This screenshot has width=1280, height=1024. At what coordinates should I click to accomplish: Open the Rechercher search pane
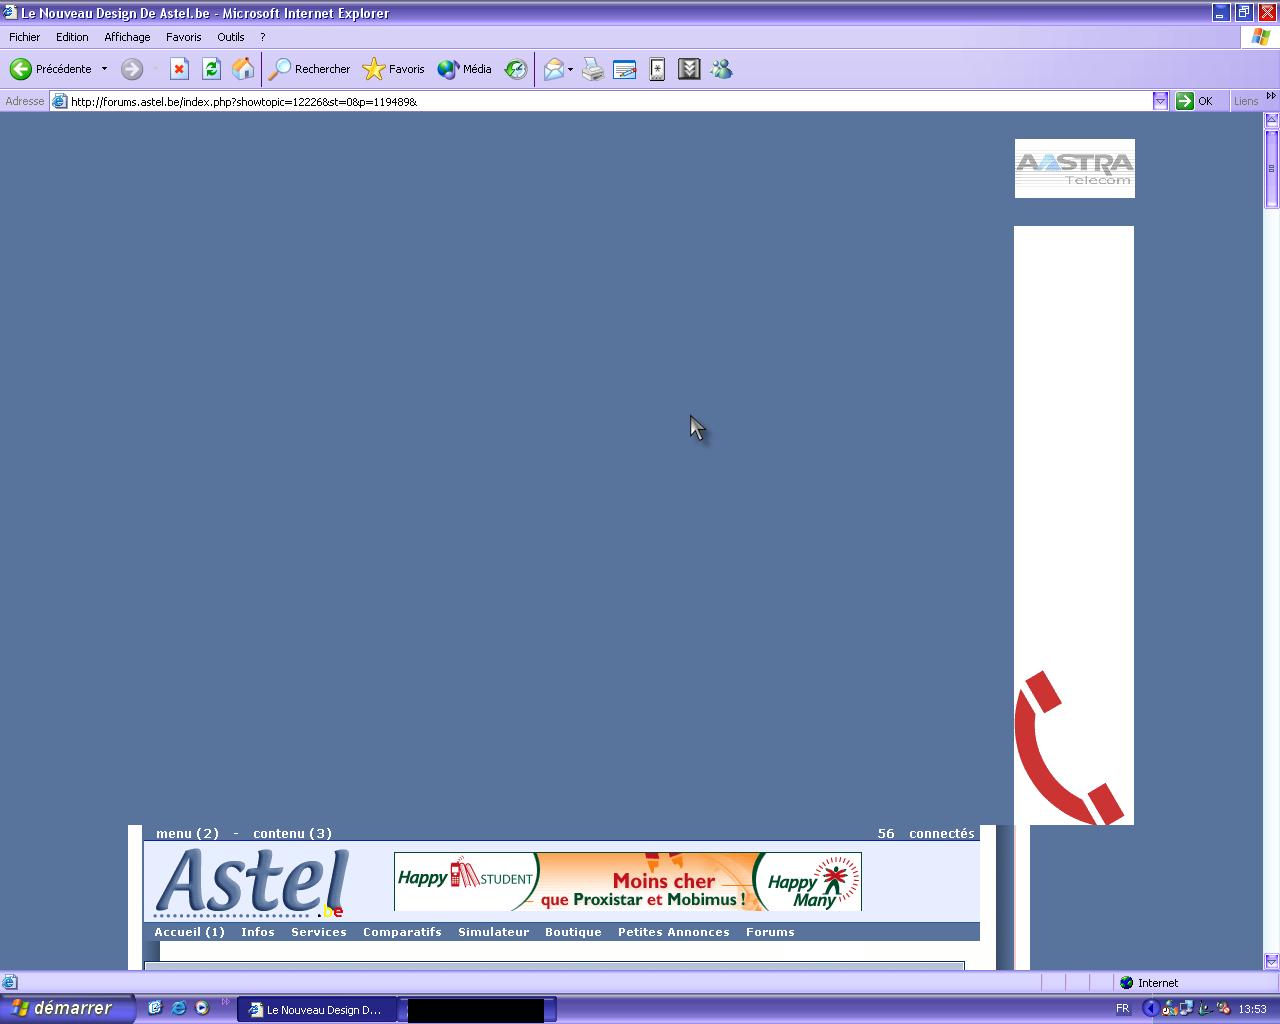tap(310, 69)
